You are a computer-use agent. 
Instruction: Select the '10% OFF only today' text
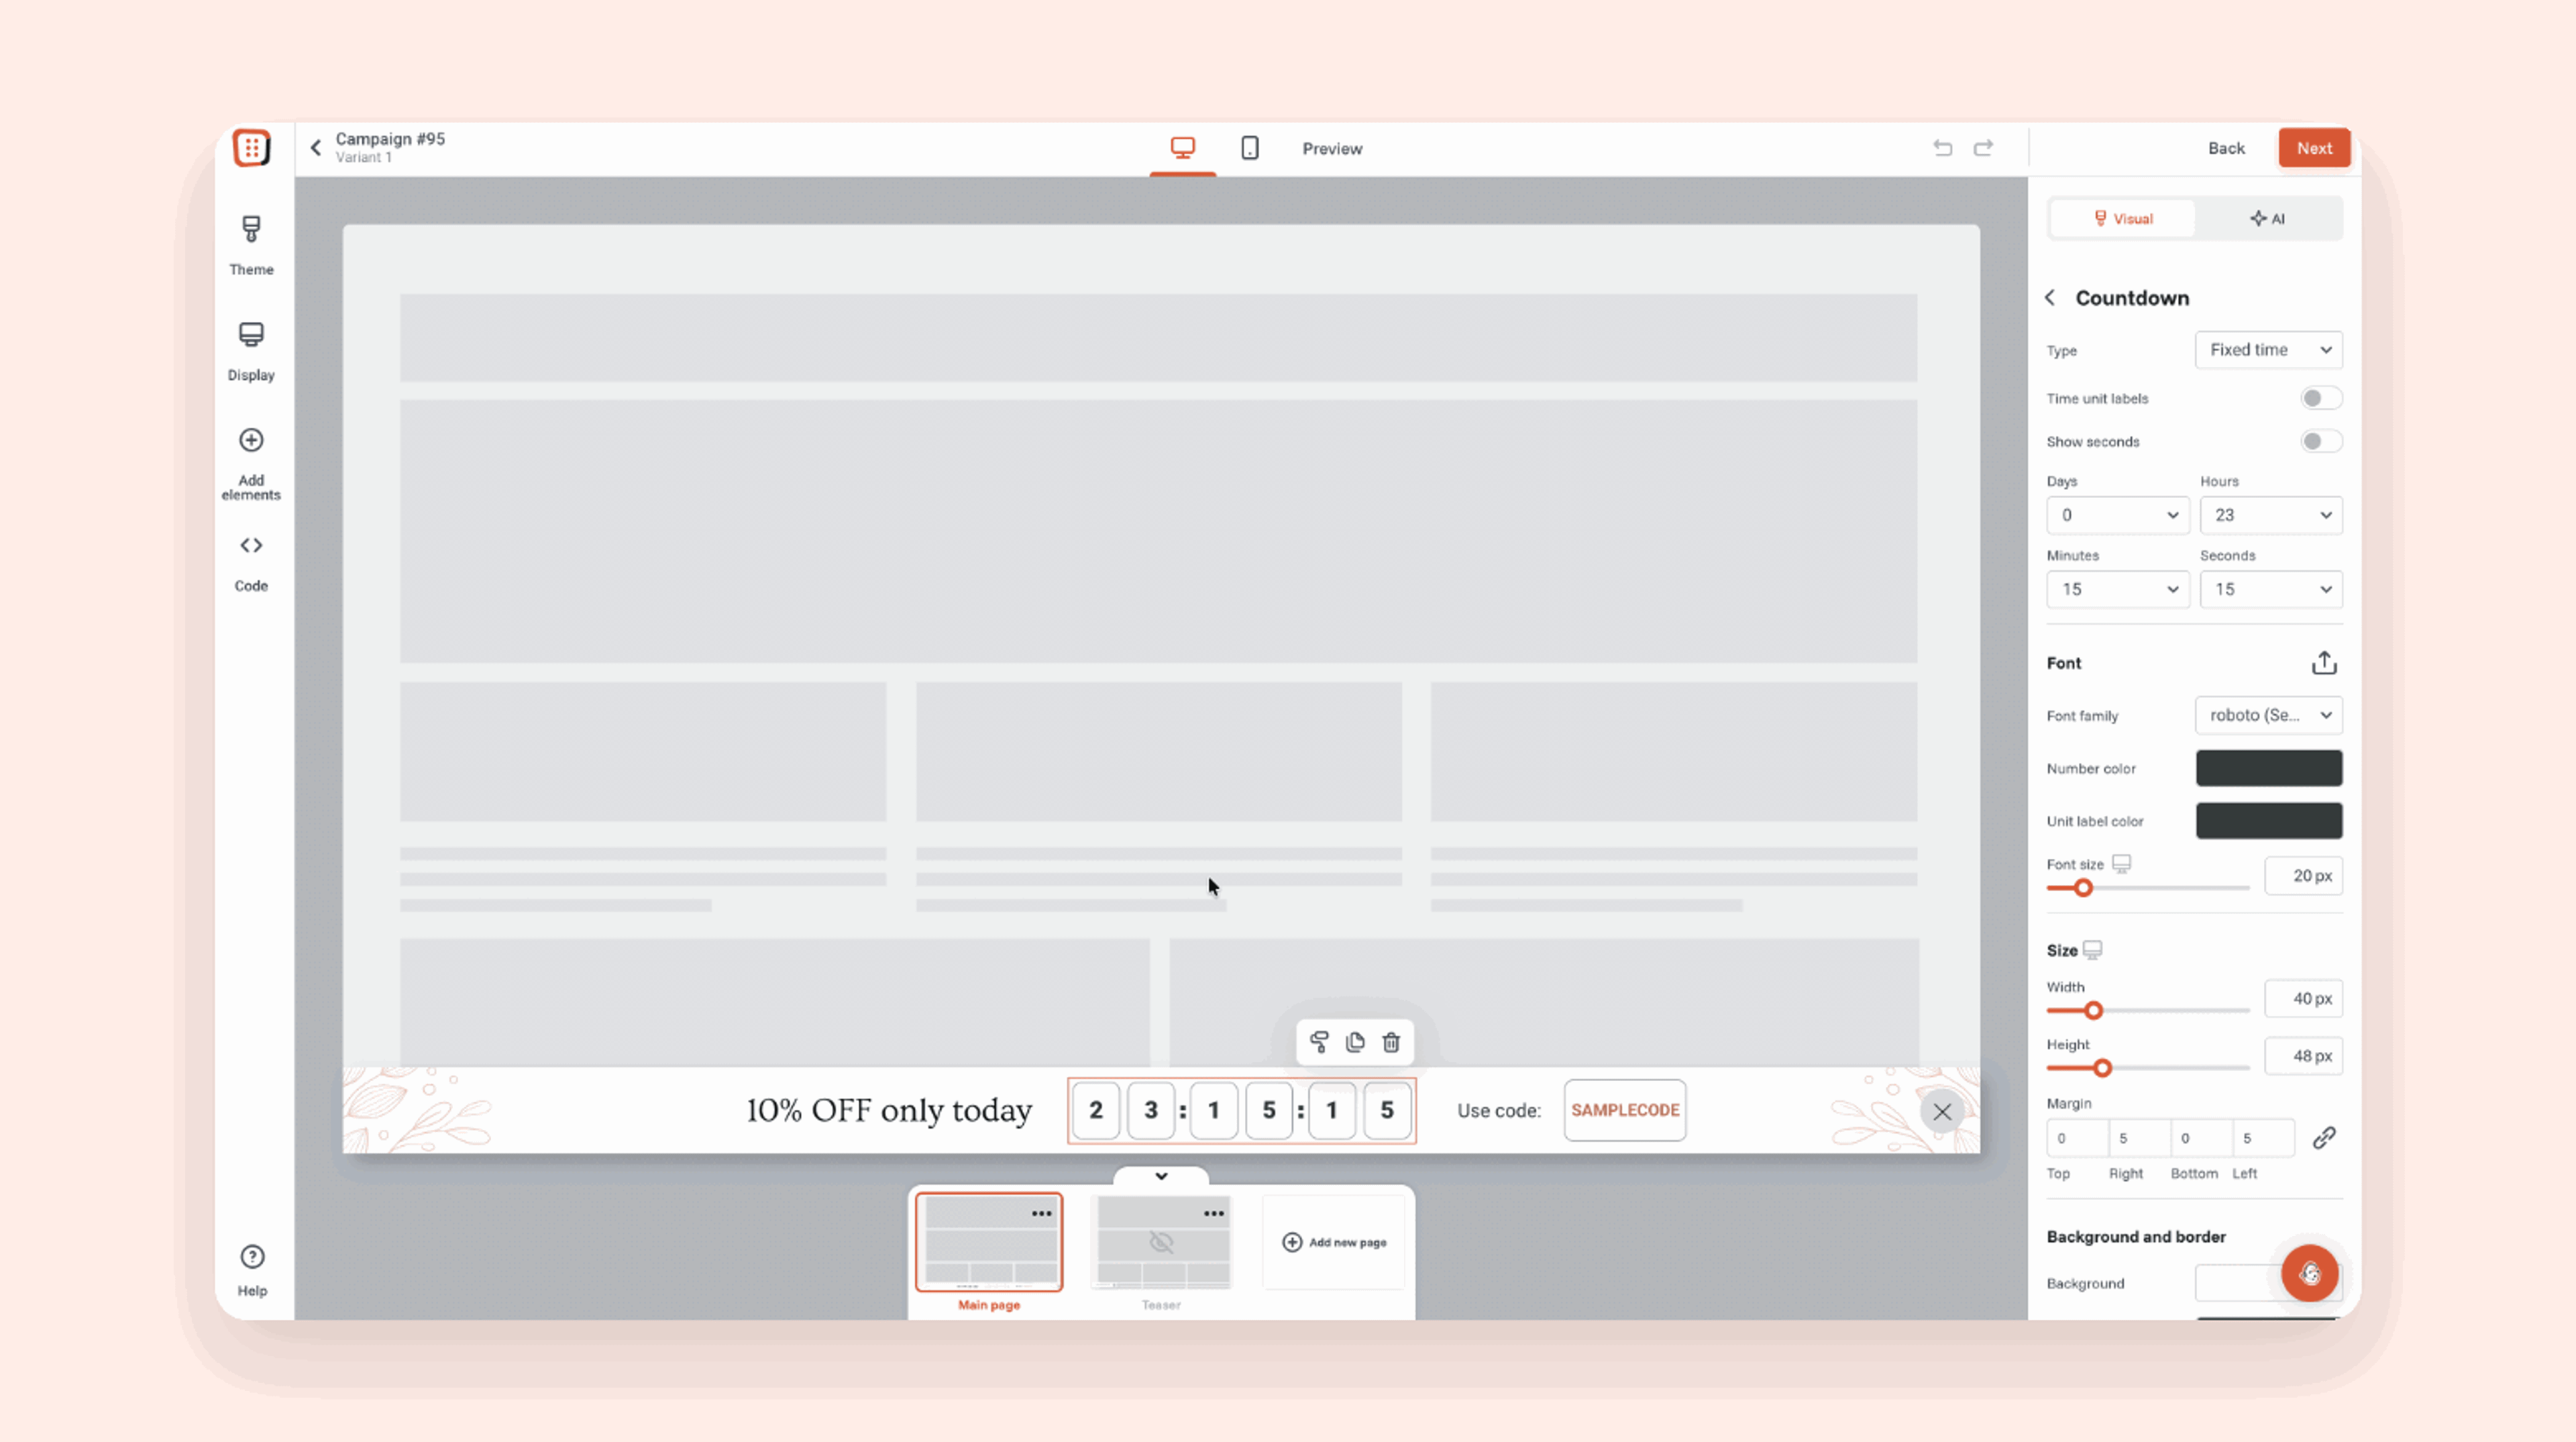(889, 1110)
